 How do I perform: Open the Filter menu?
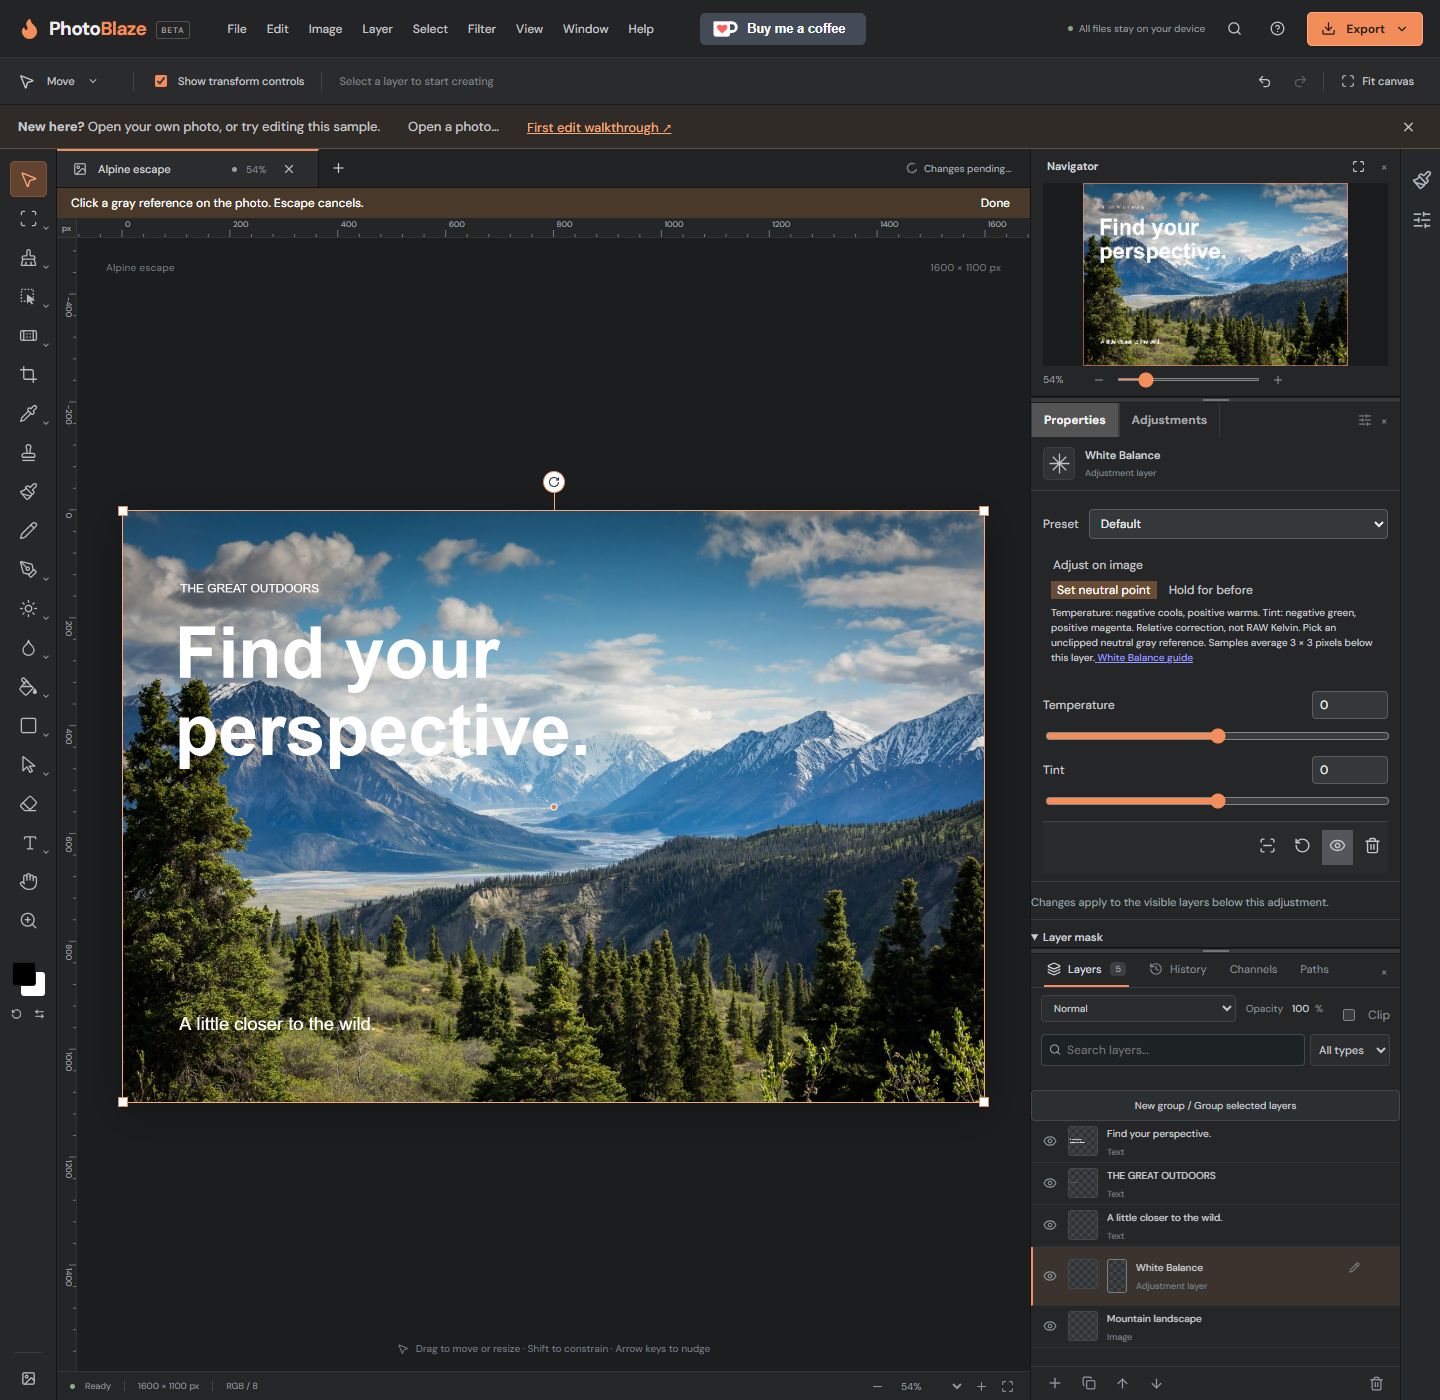click(481, 29)
